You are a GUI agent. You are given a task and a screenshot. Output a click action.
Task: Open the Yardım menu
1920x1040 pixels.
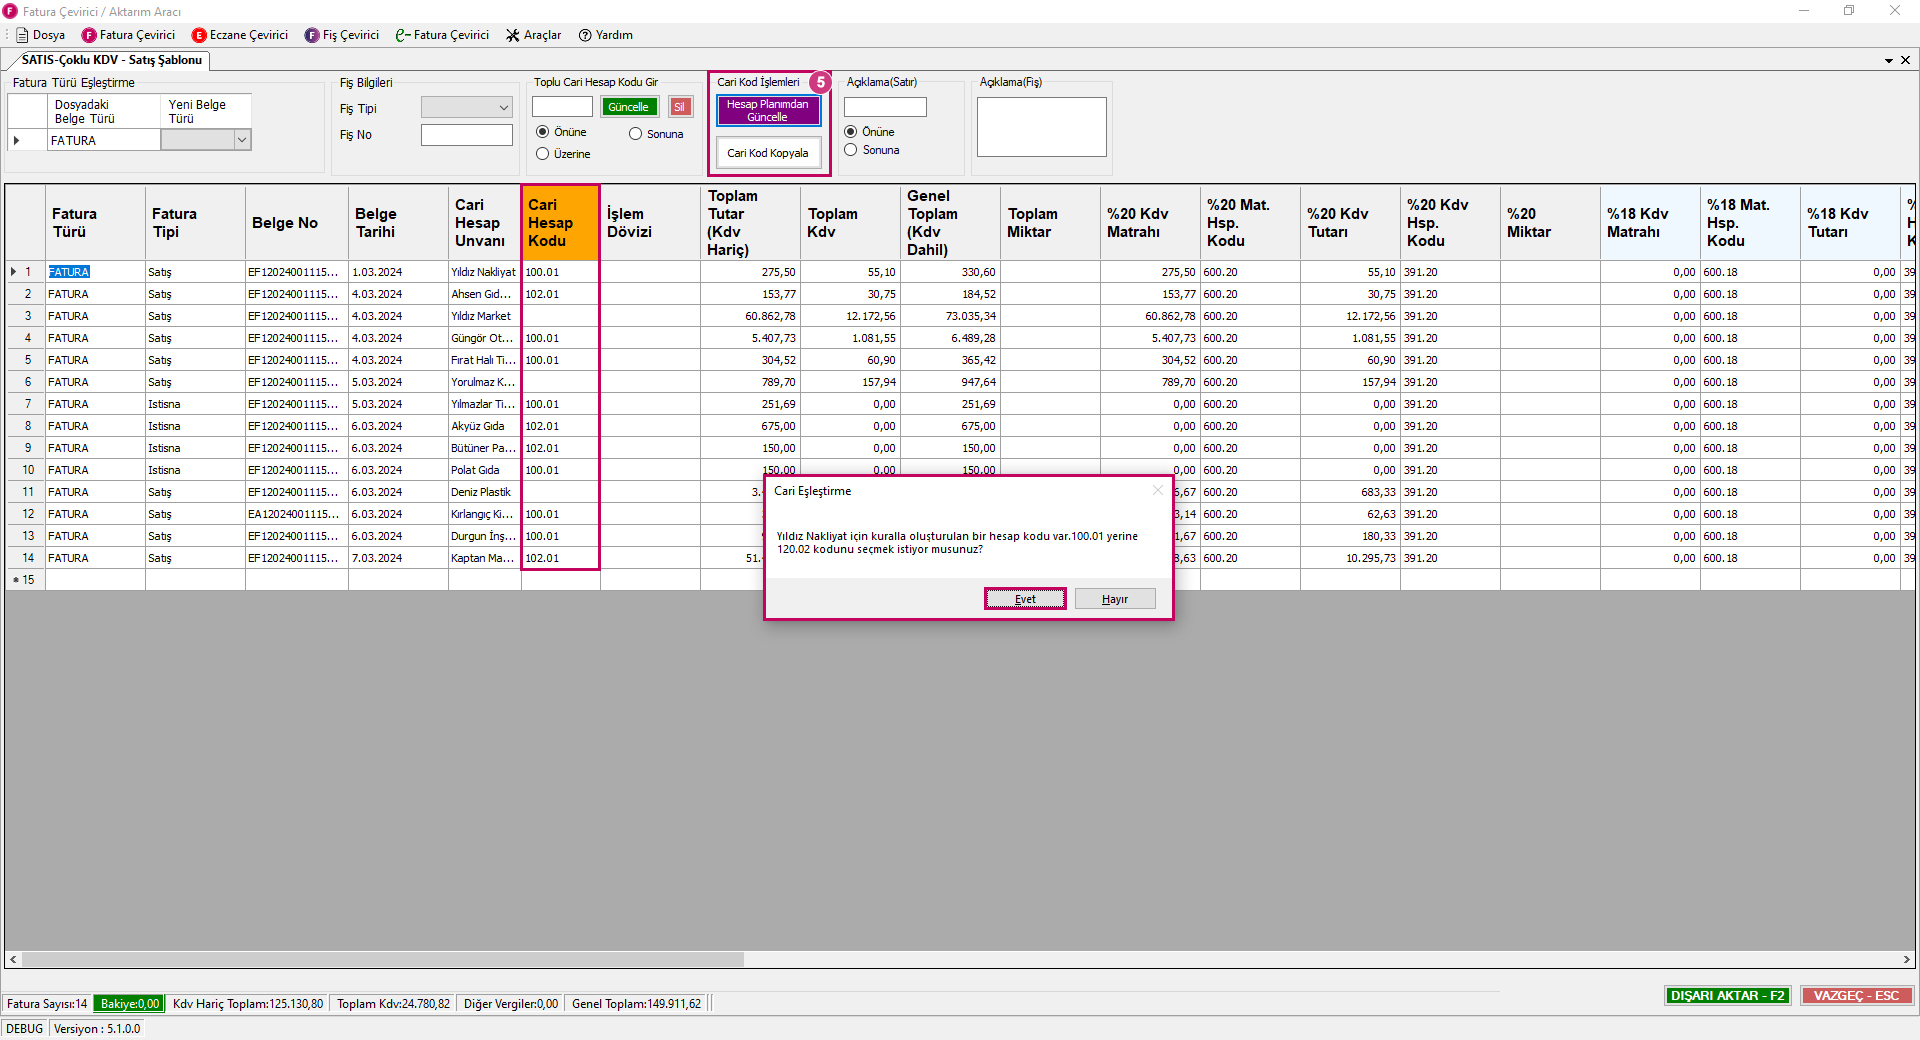(x=606, y=35)
